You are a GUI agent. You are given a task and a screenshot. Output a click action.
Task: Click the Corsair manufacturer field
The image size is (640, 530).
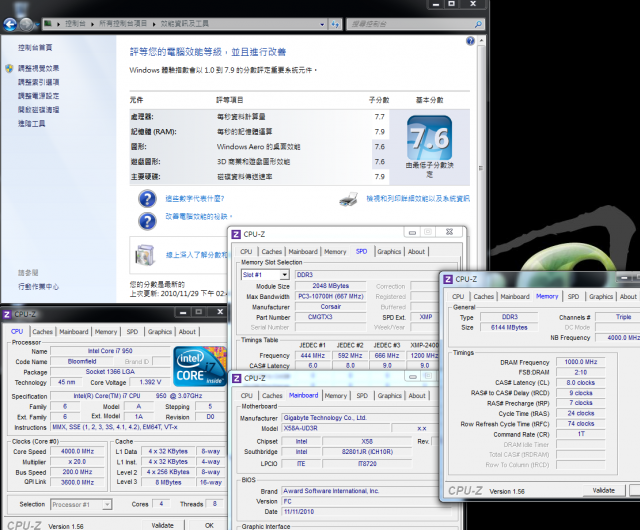click(331, 307)
